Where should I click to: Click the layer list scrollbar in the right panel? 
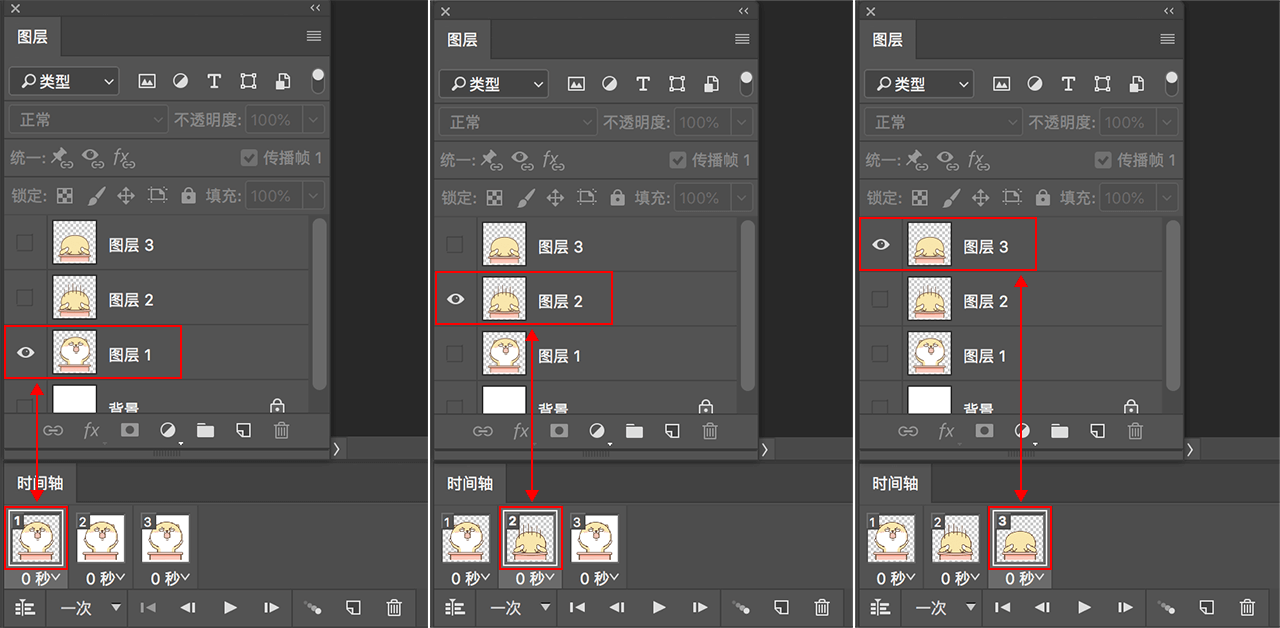[x=1173, y=300]
